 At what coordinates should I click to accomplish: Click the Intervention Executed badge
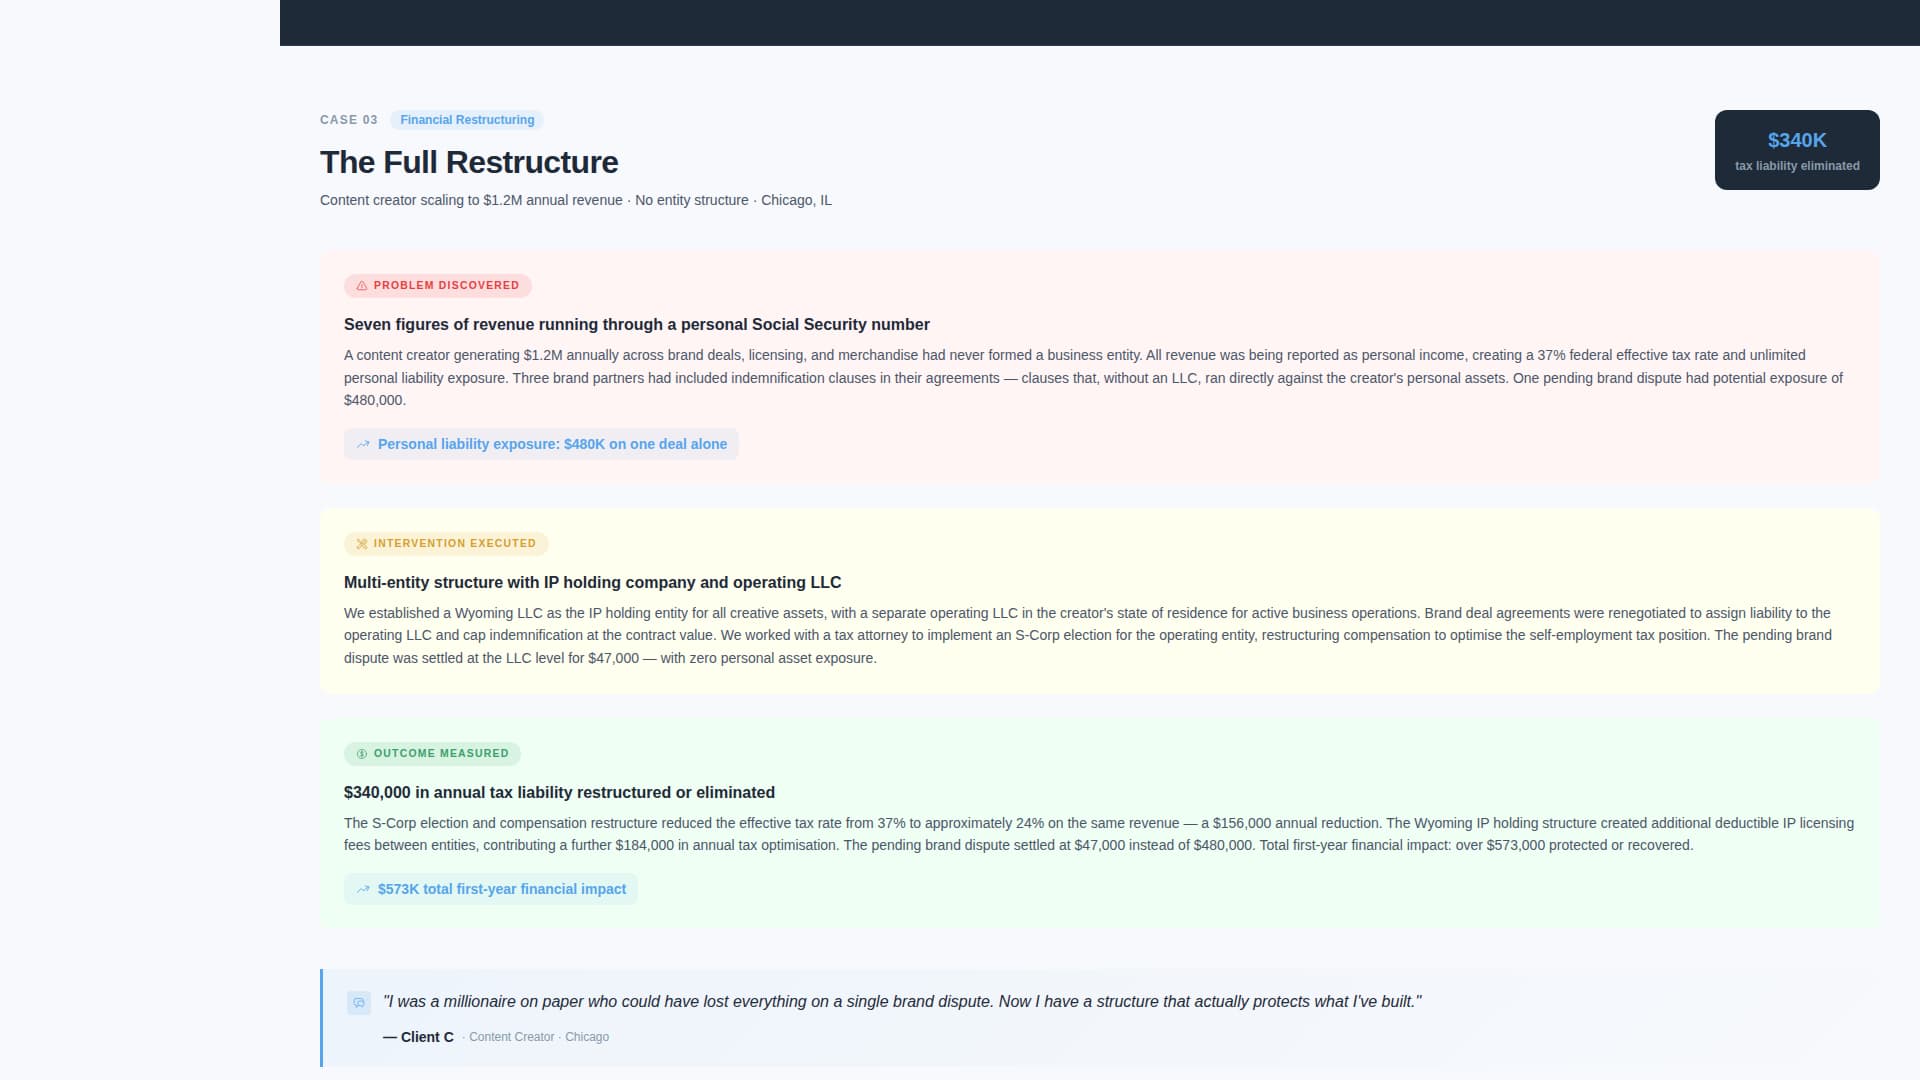click(446, 544)
